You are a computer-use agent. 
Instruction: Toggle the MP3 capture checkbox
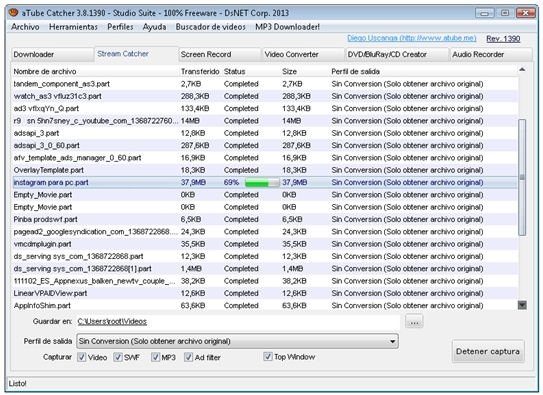(x=155, y=357)
